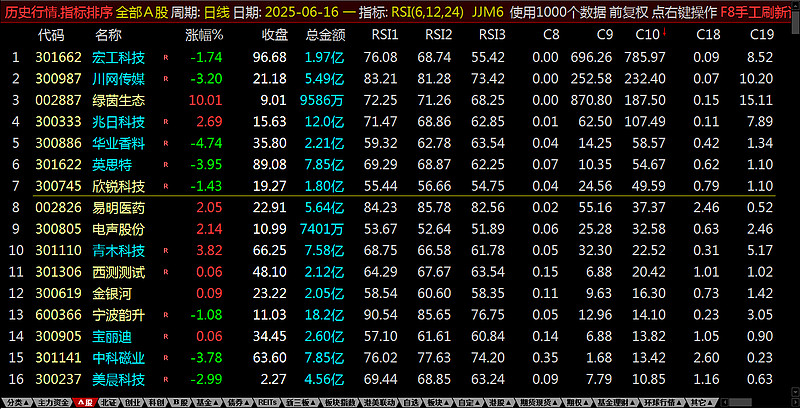Sort by the RSI3 column header
The image size is (800, 409).
(492, 35)
